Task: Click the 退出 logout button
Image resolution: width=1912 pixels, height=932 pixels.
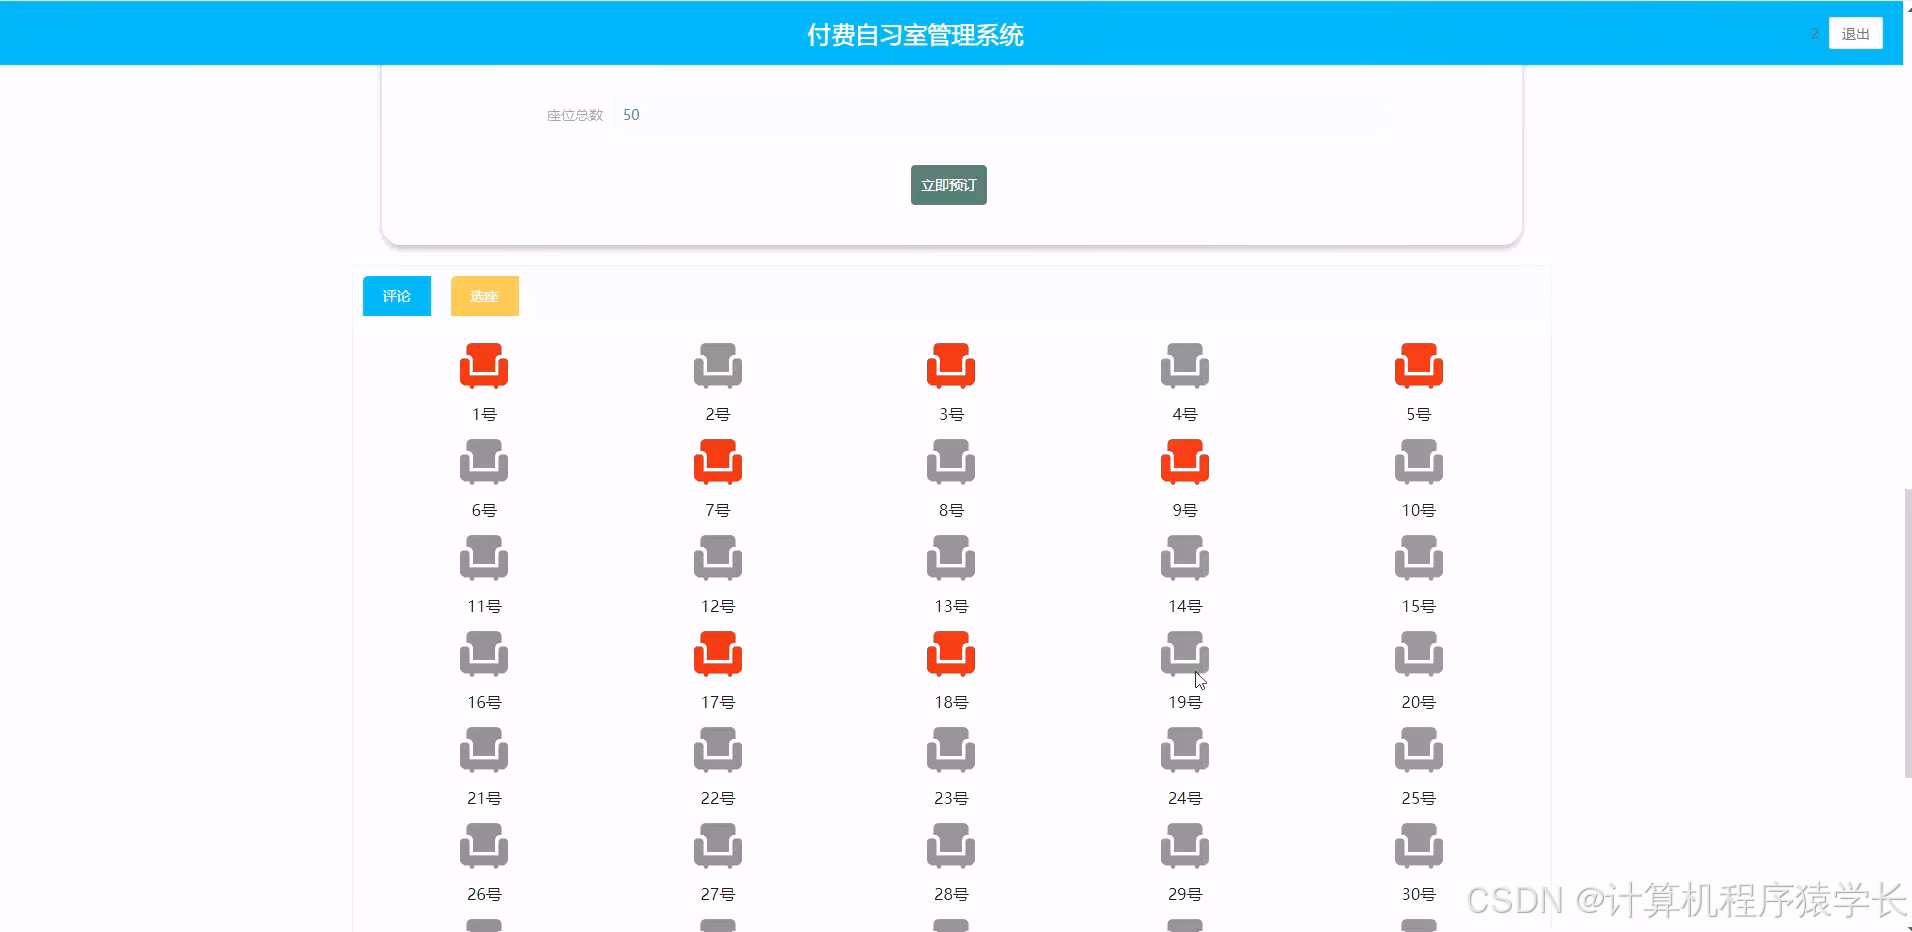Action: click(1855, 32)
